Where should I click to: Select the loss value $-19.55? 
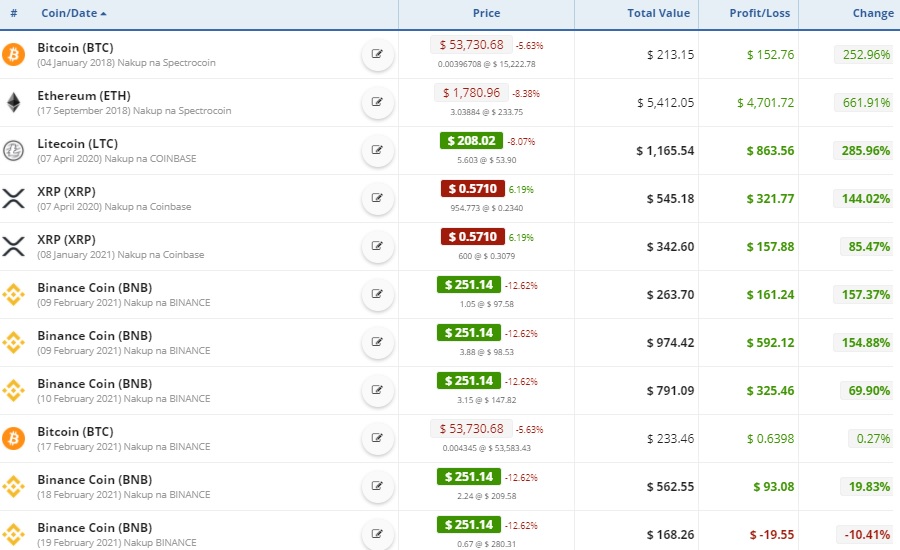pos(772,534)
